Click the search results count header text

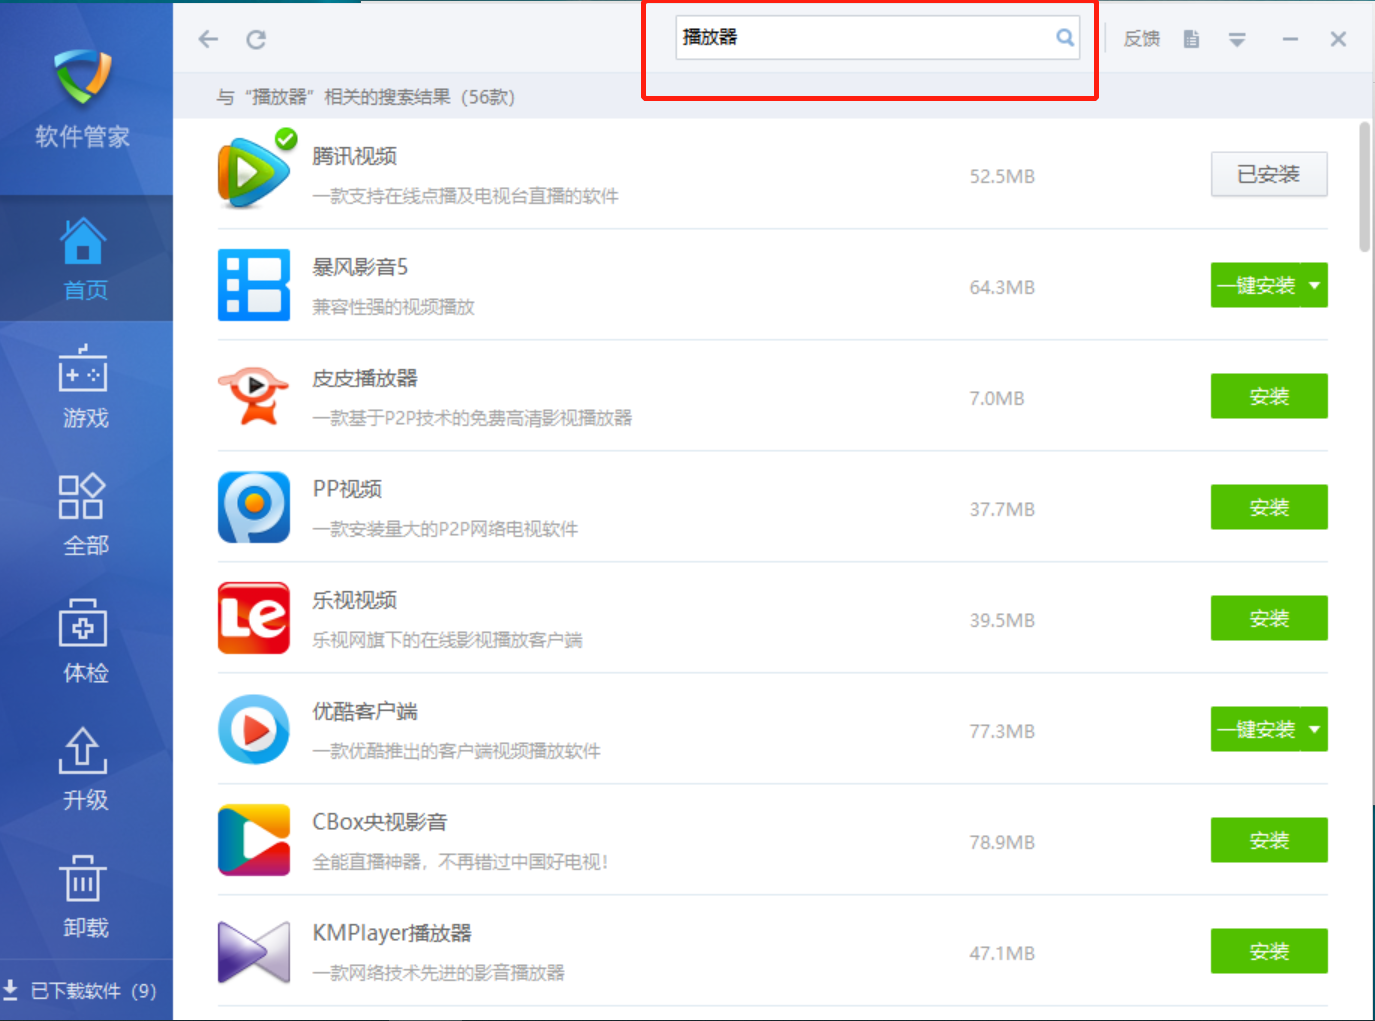[366, 97]
